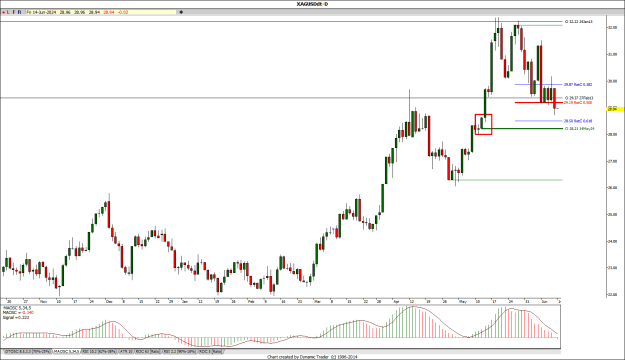Viewport: 625px width, 360px height.
Task: Switch to the RSI 10.2 indicator tab
Action: (x=99, y=352)
